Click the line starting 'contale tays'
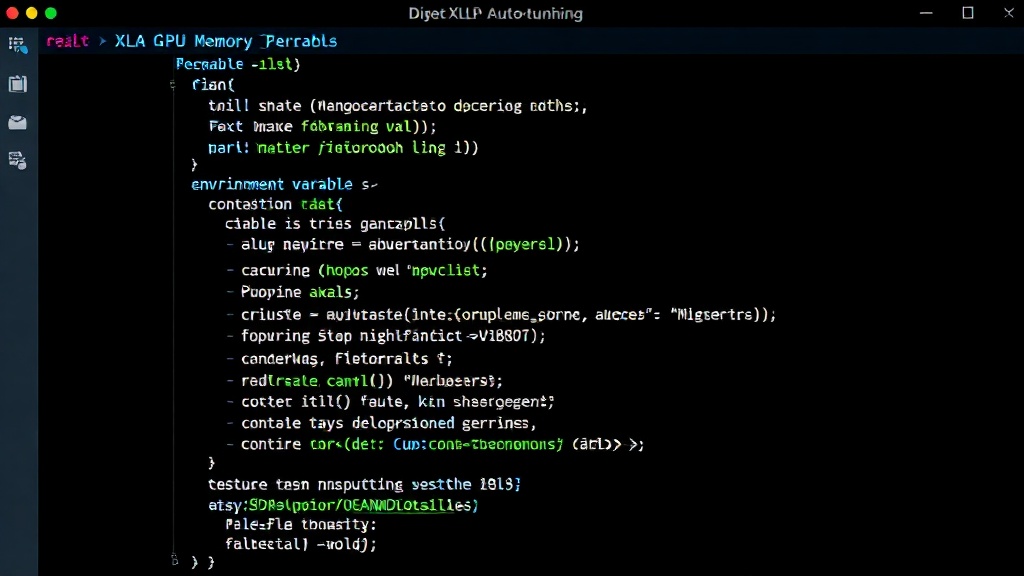Screen dimensions: 1024x576 389,423
